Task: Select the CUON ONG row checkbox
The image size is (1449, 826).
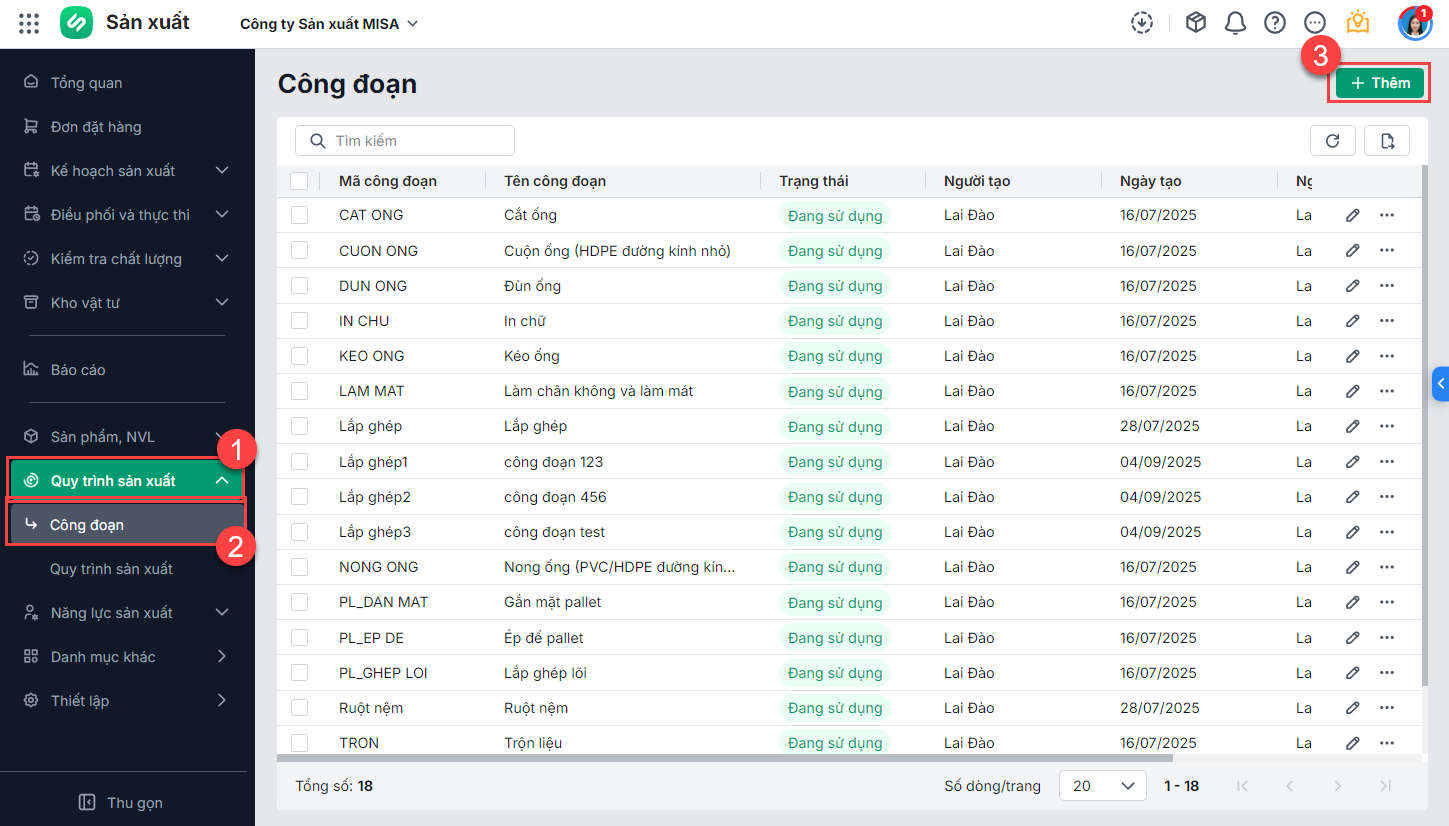Action: coord(299,251)
